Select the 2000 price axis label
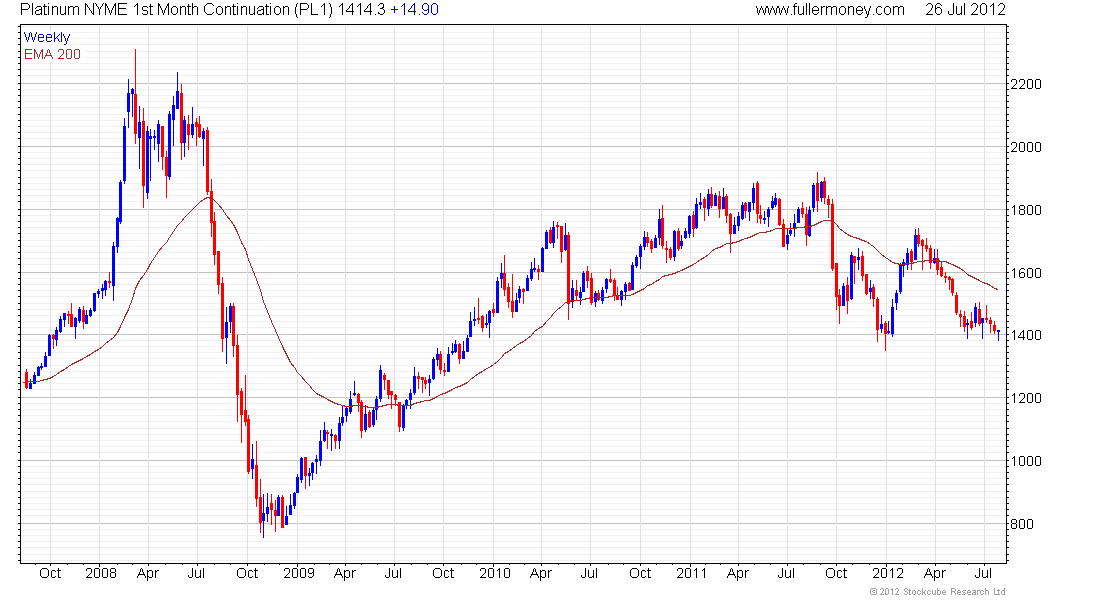 coord(1026,147)
